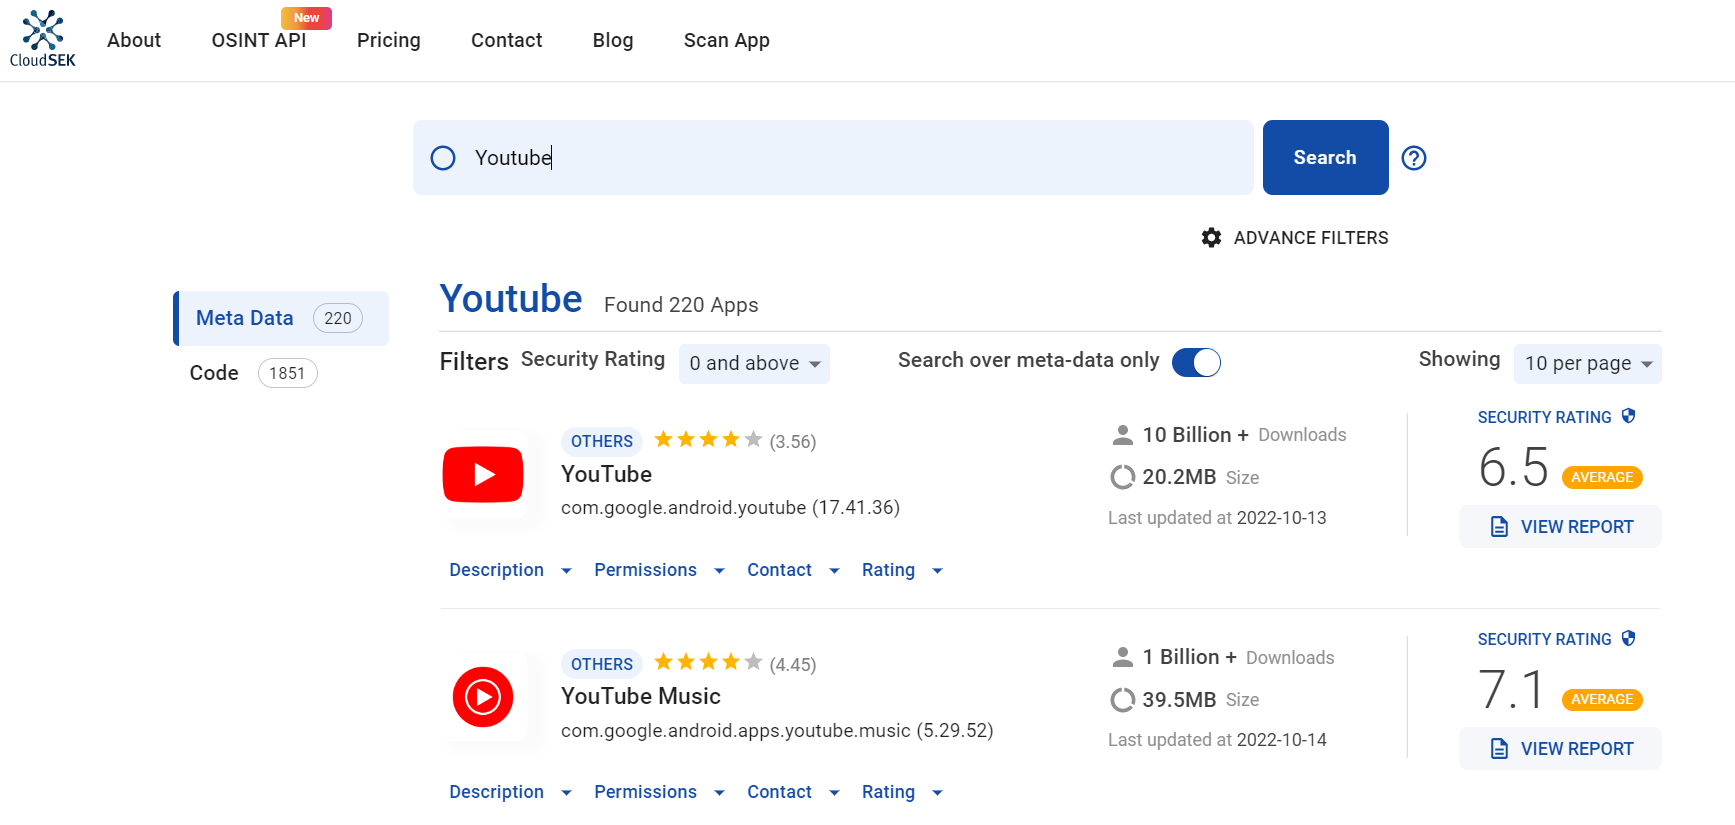Click the size icon next to 39.5MB
Screen dimensions: 1735x825
[1123, 699]
